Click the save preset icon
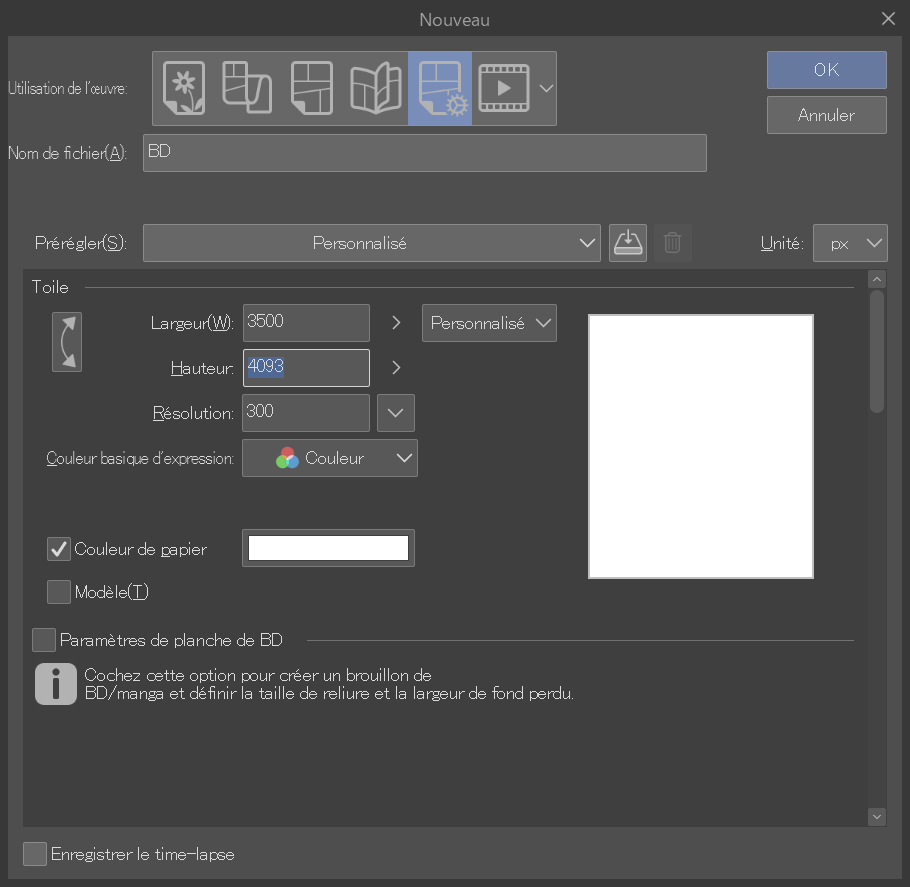The height and width of the screenshot is (887, 910). pos(628,243)
